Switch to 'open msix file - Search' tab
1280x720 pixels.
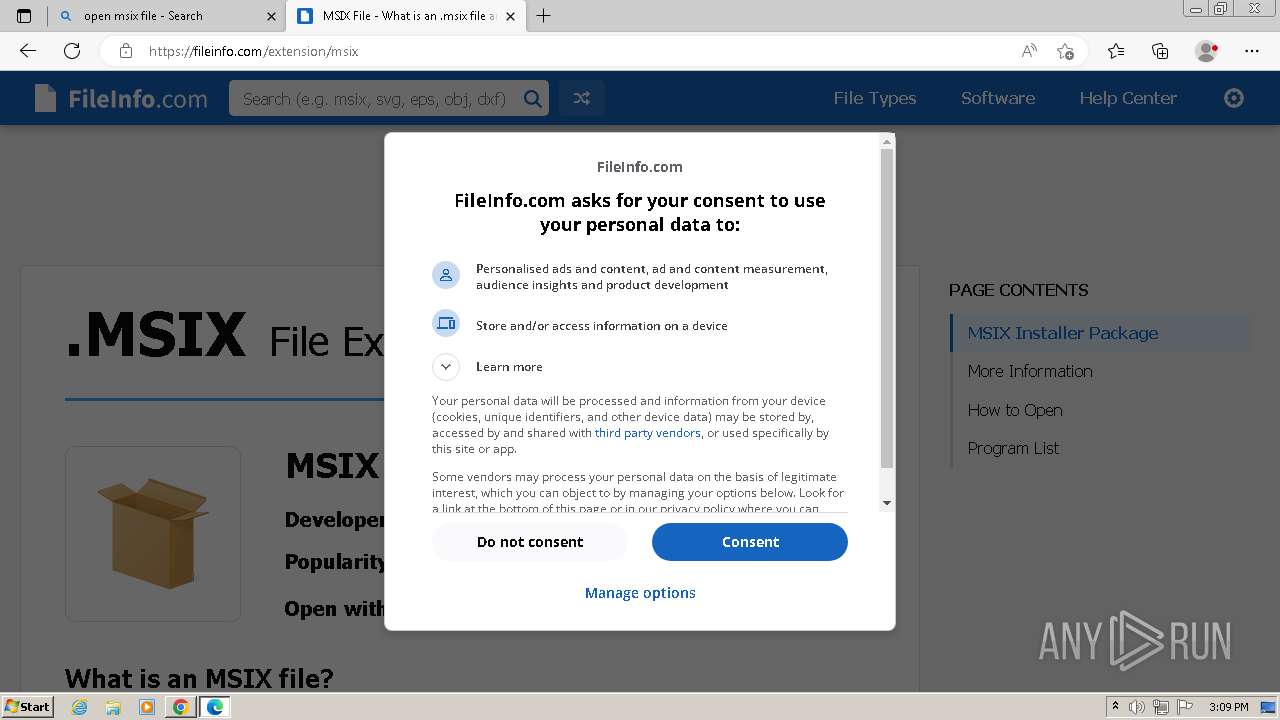[165, 16]
